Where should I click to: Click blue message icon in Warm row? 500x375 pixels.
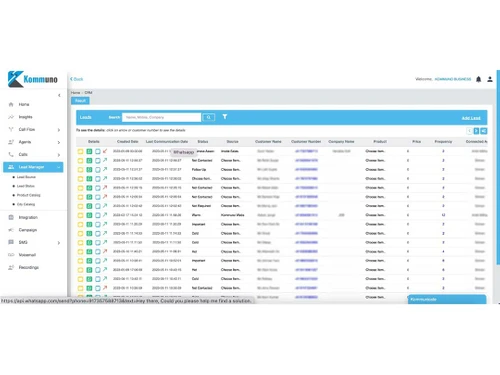pos(98,215)
